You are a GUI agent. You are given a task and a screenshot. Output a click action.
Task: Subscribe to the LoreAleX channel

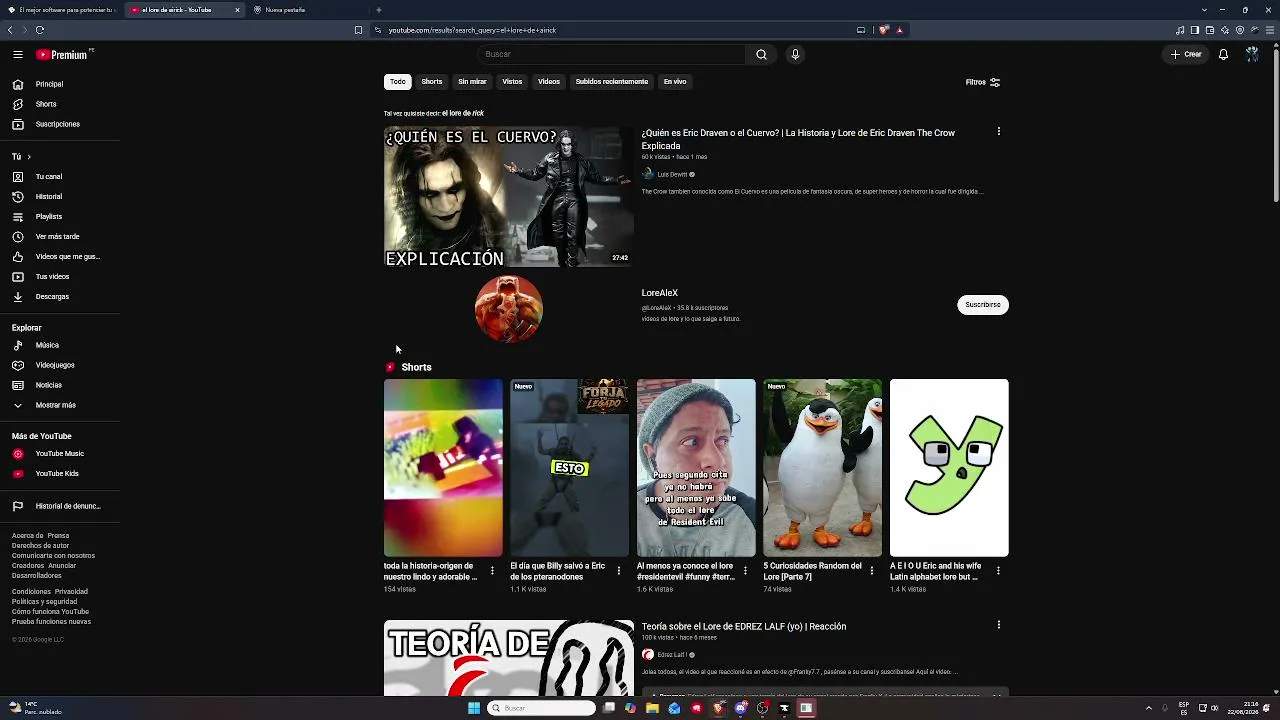point(983,305)
